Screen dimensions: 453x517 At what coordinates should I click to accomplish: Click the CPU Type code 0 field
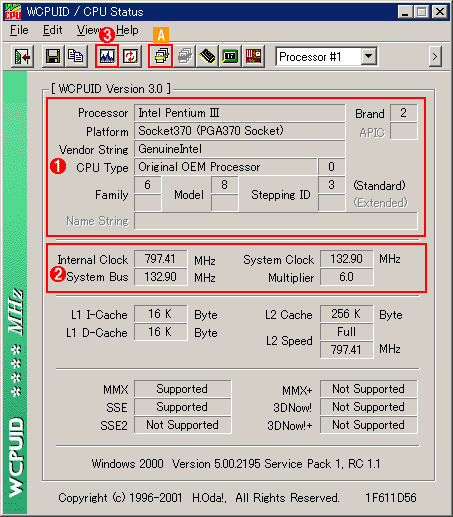(x=331, y=167)
